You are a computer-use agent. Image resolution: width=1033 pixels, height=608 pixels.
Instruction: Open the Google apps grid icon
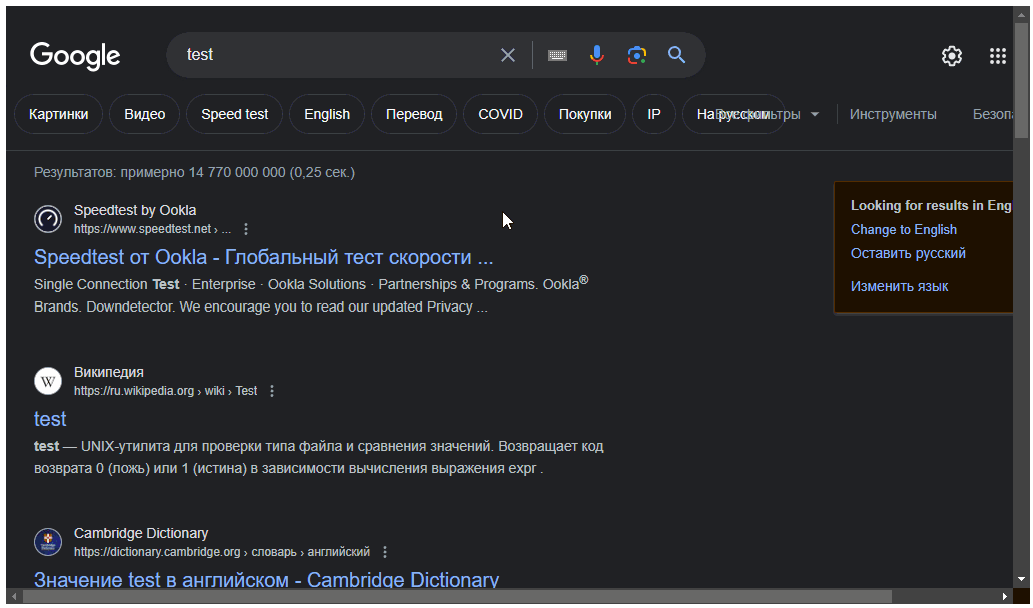tap(997, 56)
